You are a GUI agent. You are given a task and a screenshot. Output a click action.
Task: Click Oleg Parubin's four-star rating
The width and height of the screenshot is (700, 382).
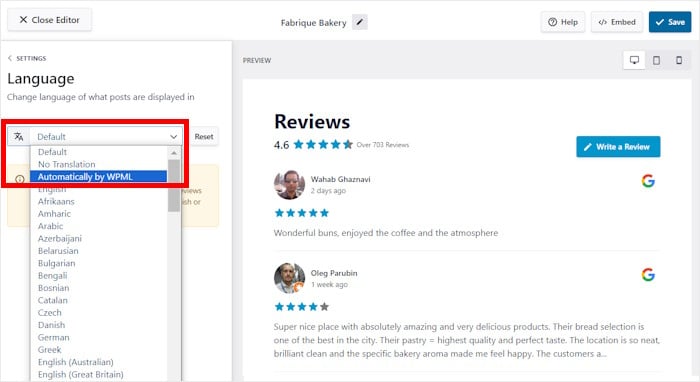(302, 307)
